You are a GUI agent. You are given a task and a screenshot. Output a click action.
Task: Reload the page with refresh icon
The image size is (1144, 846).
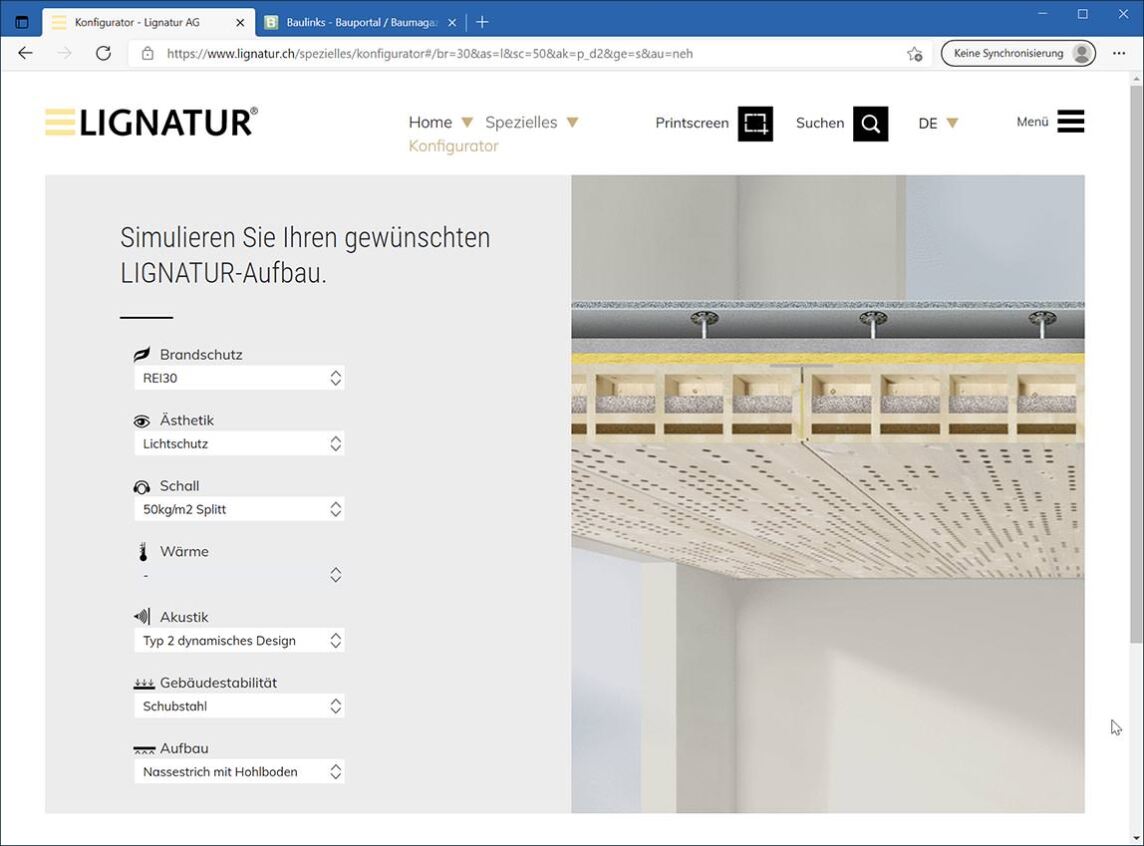click(x=104, y=53)
